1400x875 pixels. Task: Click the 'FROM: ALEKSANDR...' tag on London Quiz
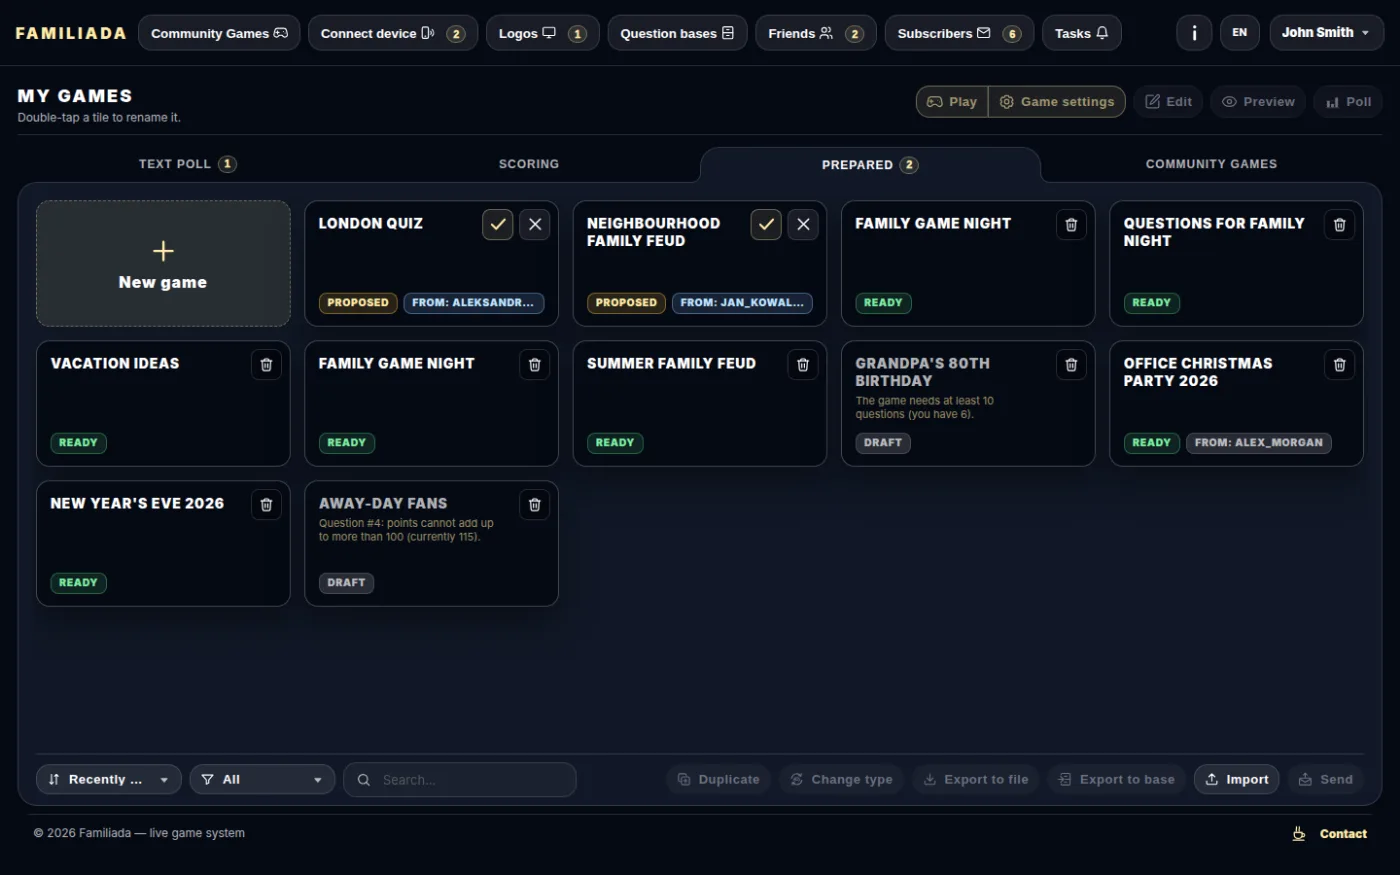(x=473, y=303)
